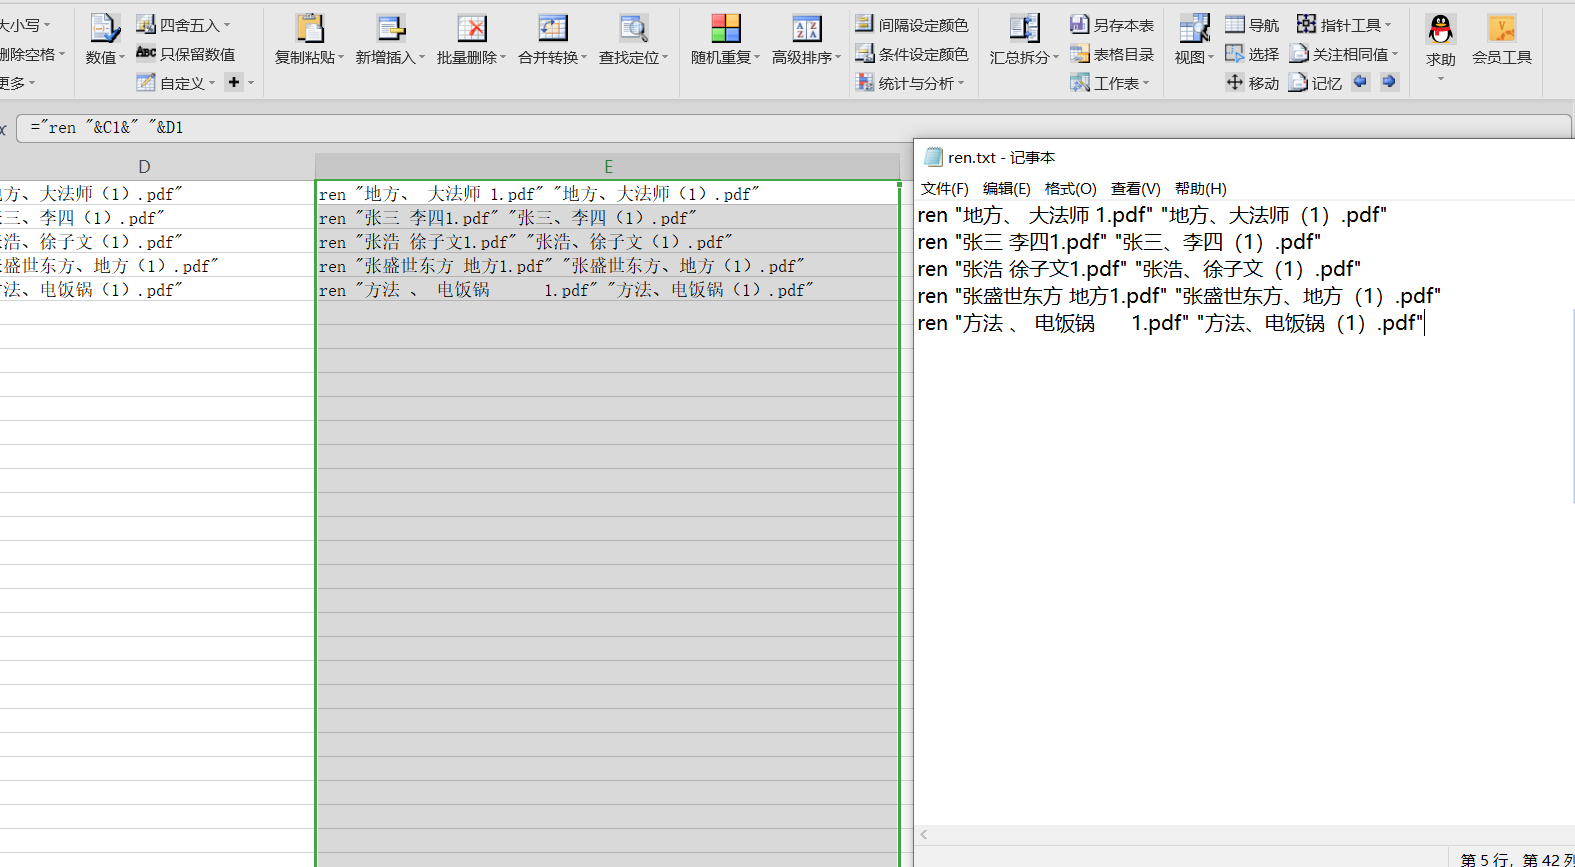
Task: Click the 另存本表 save icon
Action: point(1079,24)
